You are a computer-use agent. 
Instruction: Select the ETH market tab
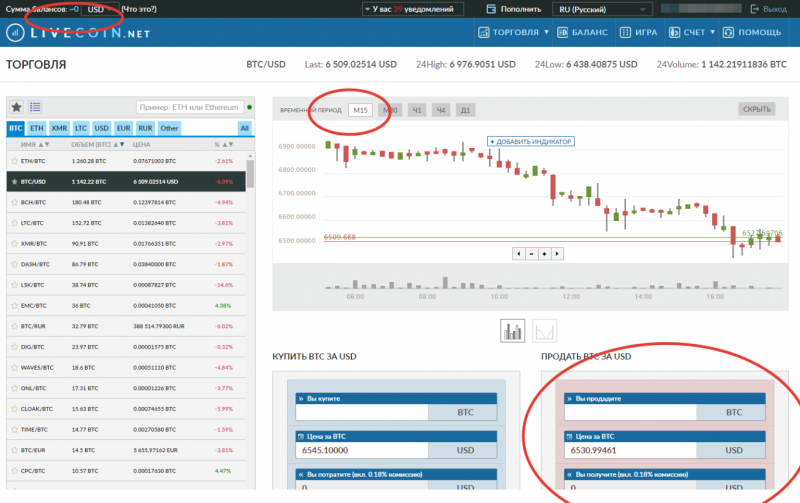click(37, 128)
